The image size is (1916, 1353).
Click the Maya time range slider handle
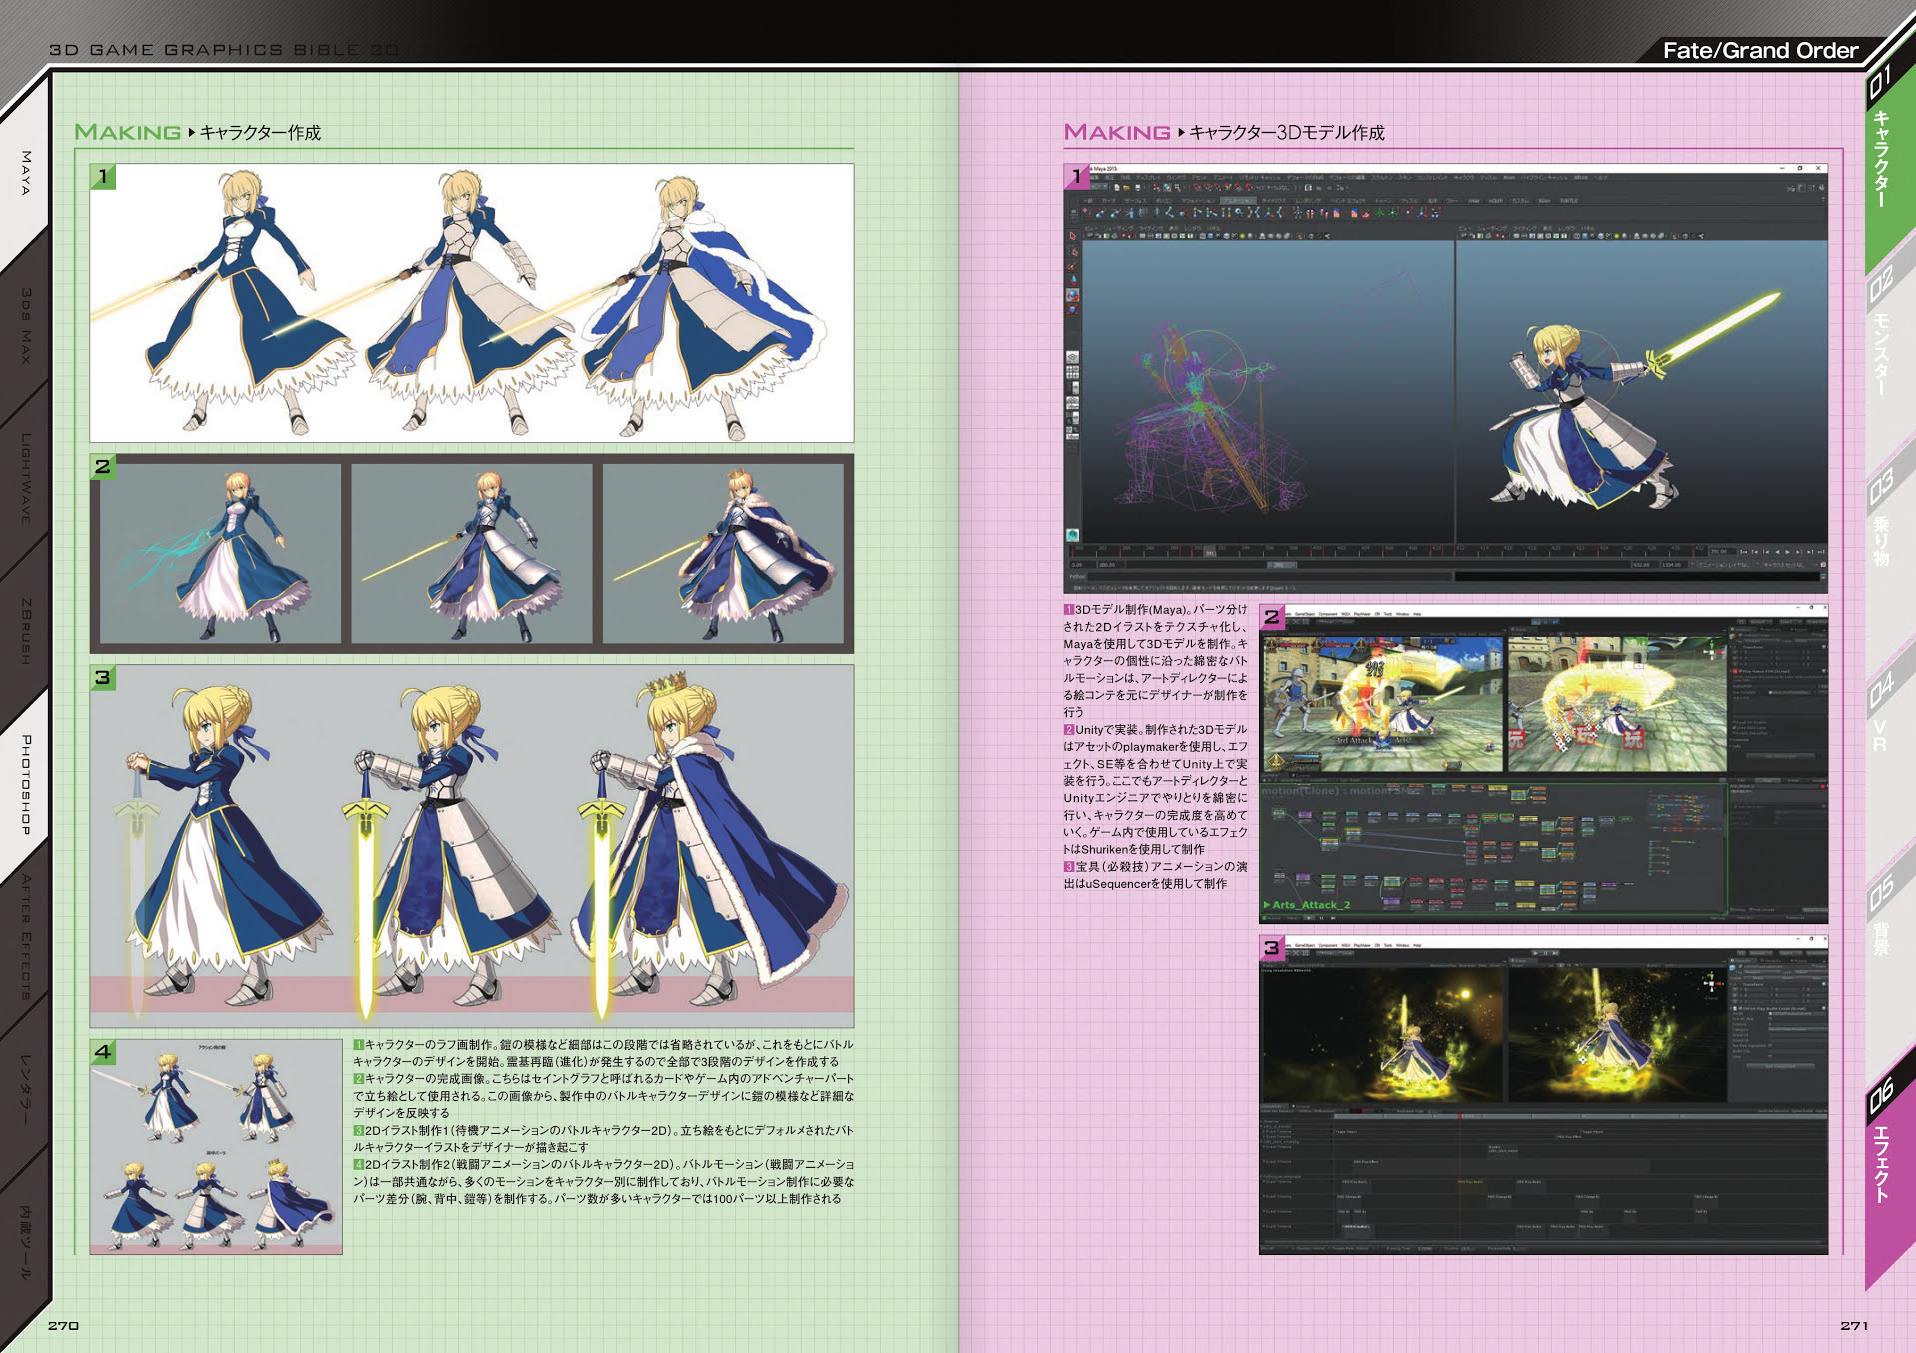1281,565
